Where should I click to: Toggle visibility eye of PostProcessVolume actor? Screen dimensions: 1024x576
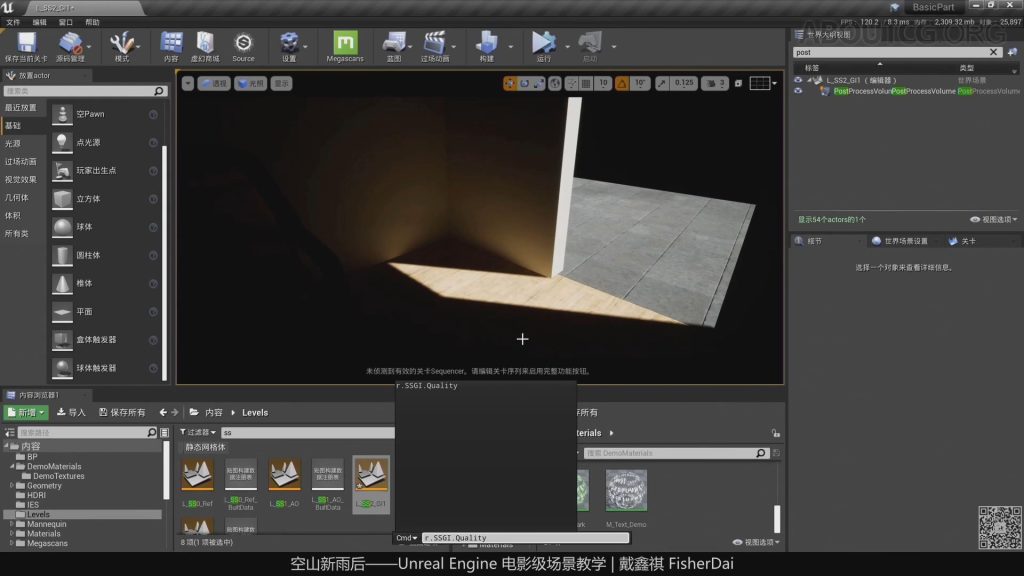point(798,91)
